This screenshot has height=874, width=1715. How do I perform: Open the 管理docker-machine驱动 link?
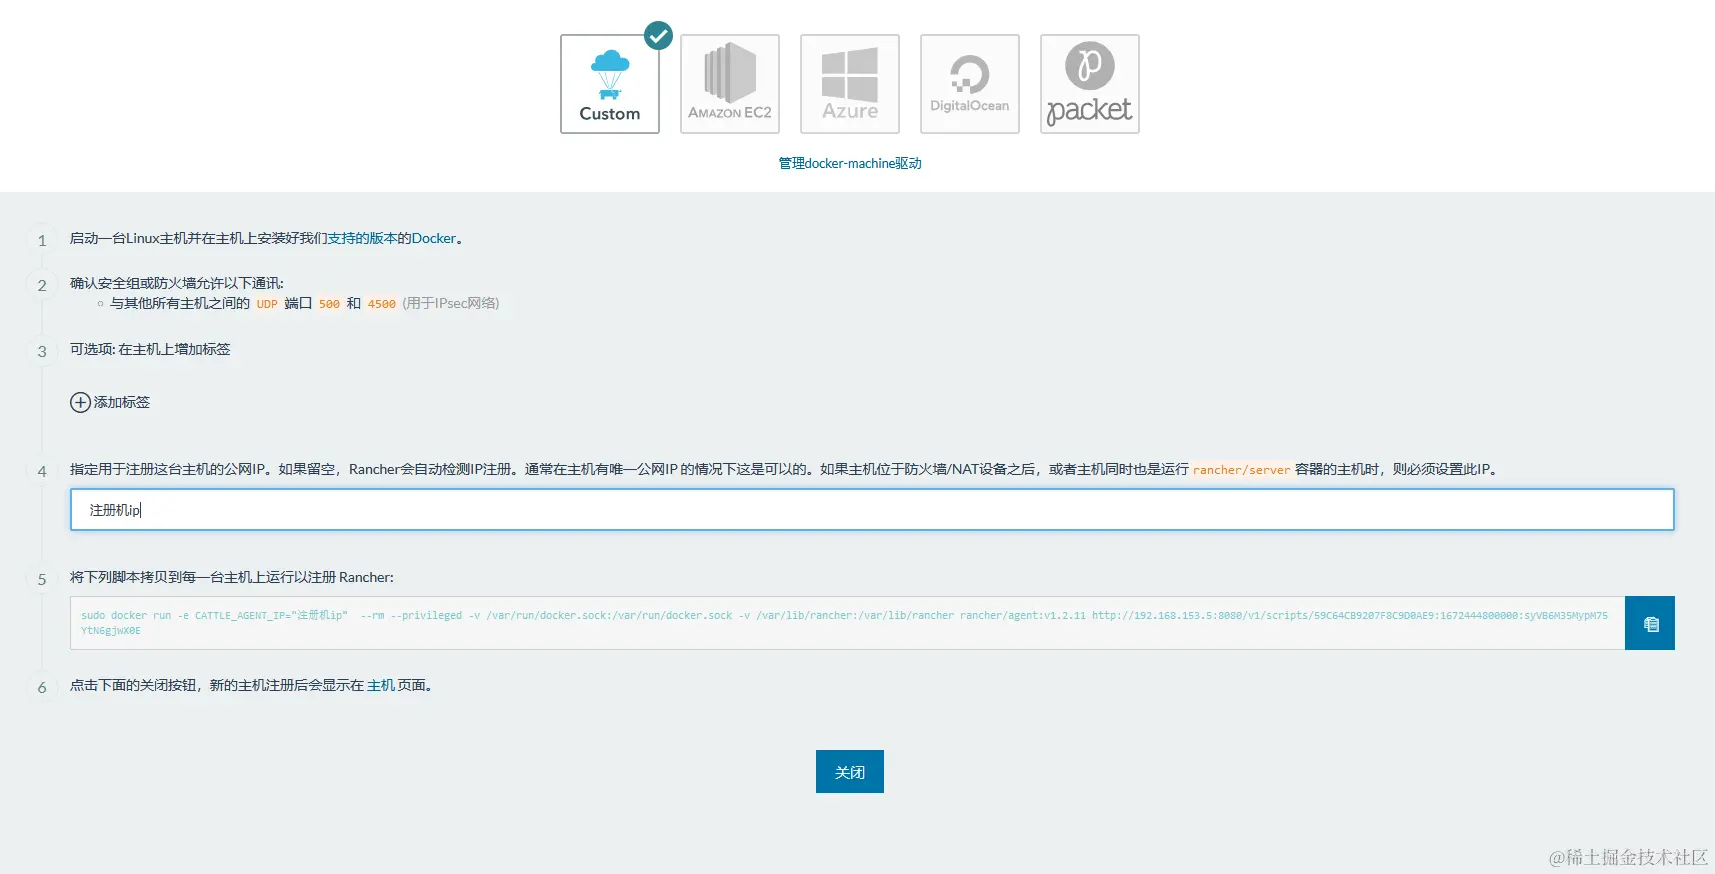[x=850, y=163]
